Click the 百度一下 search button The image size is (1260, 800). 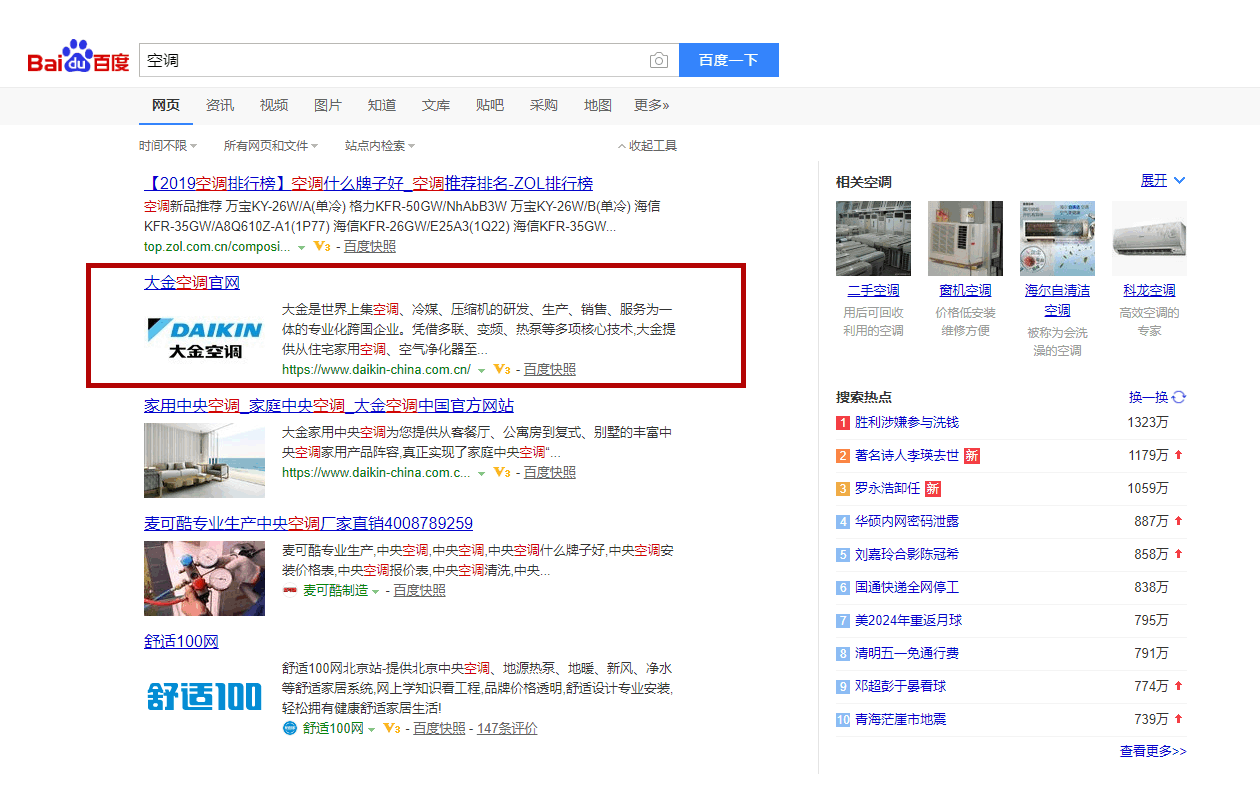click(729, 60)
